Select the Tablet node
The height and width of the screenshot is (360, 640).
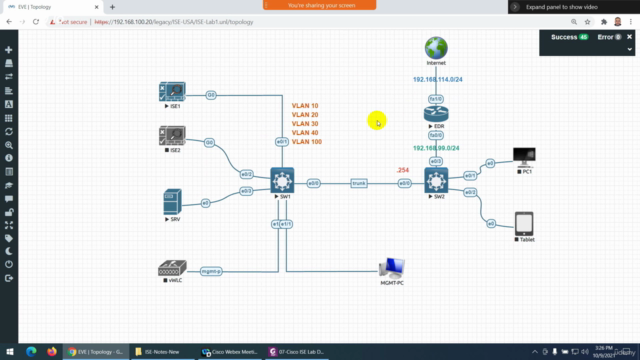click(x=524, y=224)
